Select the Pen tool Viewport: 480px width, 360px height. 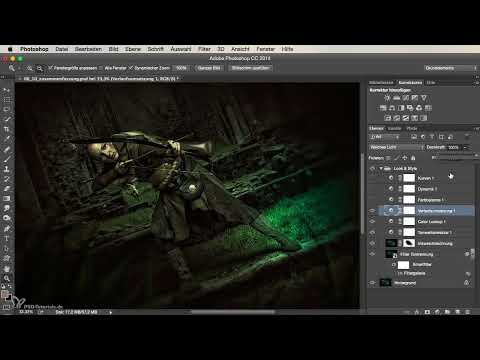[6, 229]
